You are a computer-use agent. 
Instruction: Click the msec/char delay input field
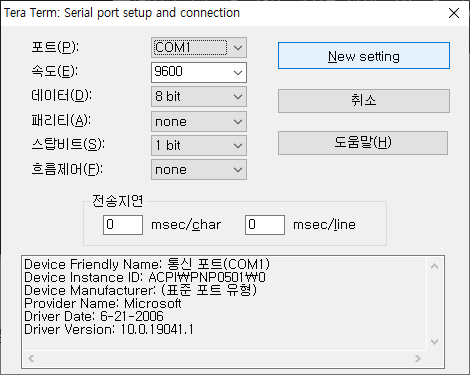tap(123, 225)
